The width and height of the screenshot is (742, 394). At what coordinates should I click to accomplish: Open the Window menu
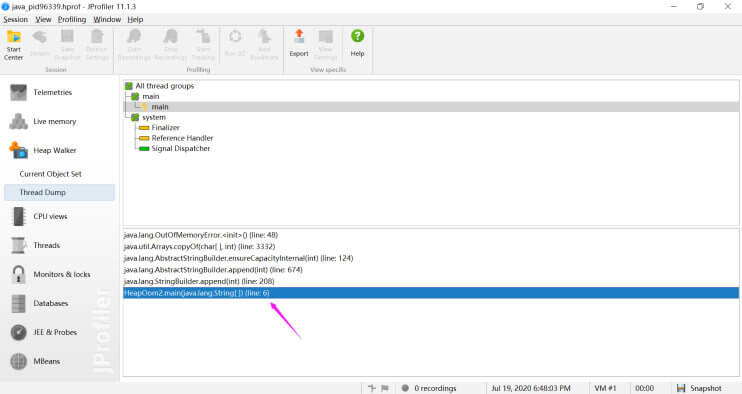tap(107, 19)
